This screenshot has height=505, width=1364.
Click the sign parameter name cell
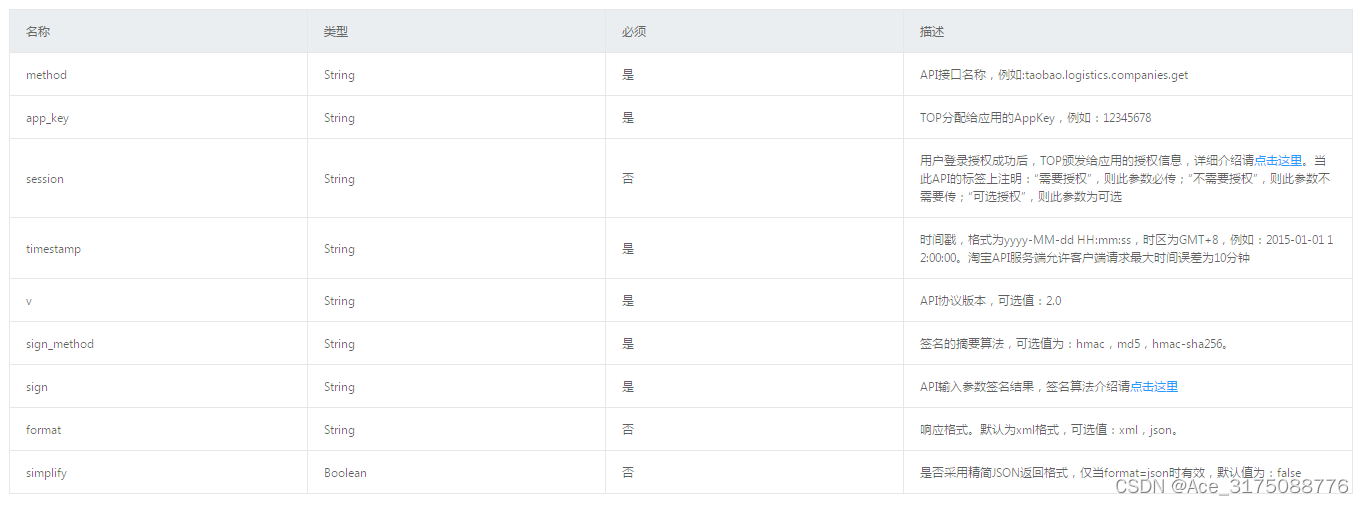click(x=36, y=387)
